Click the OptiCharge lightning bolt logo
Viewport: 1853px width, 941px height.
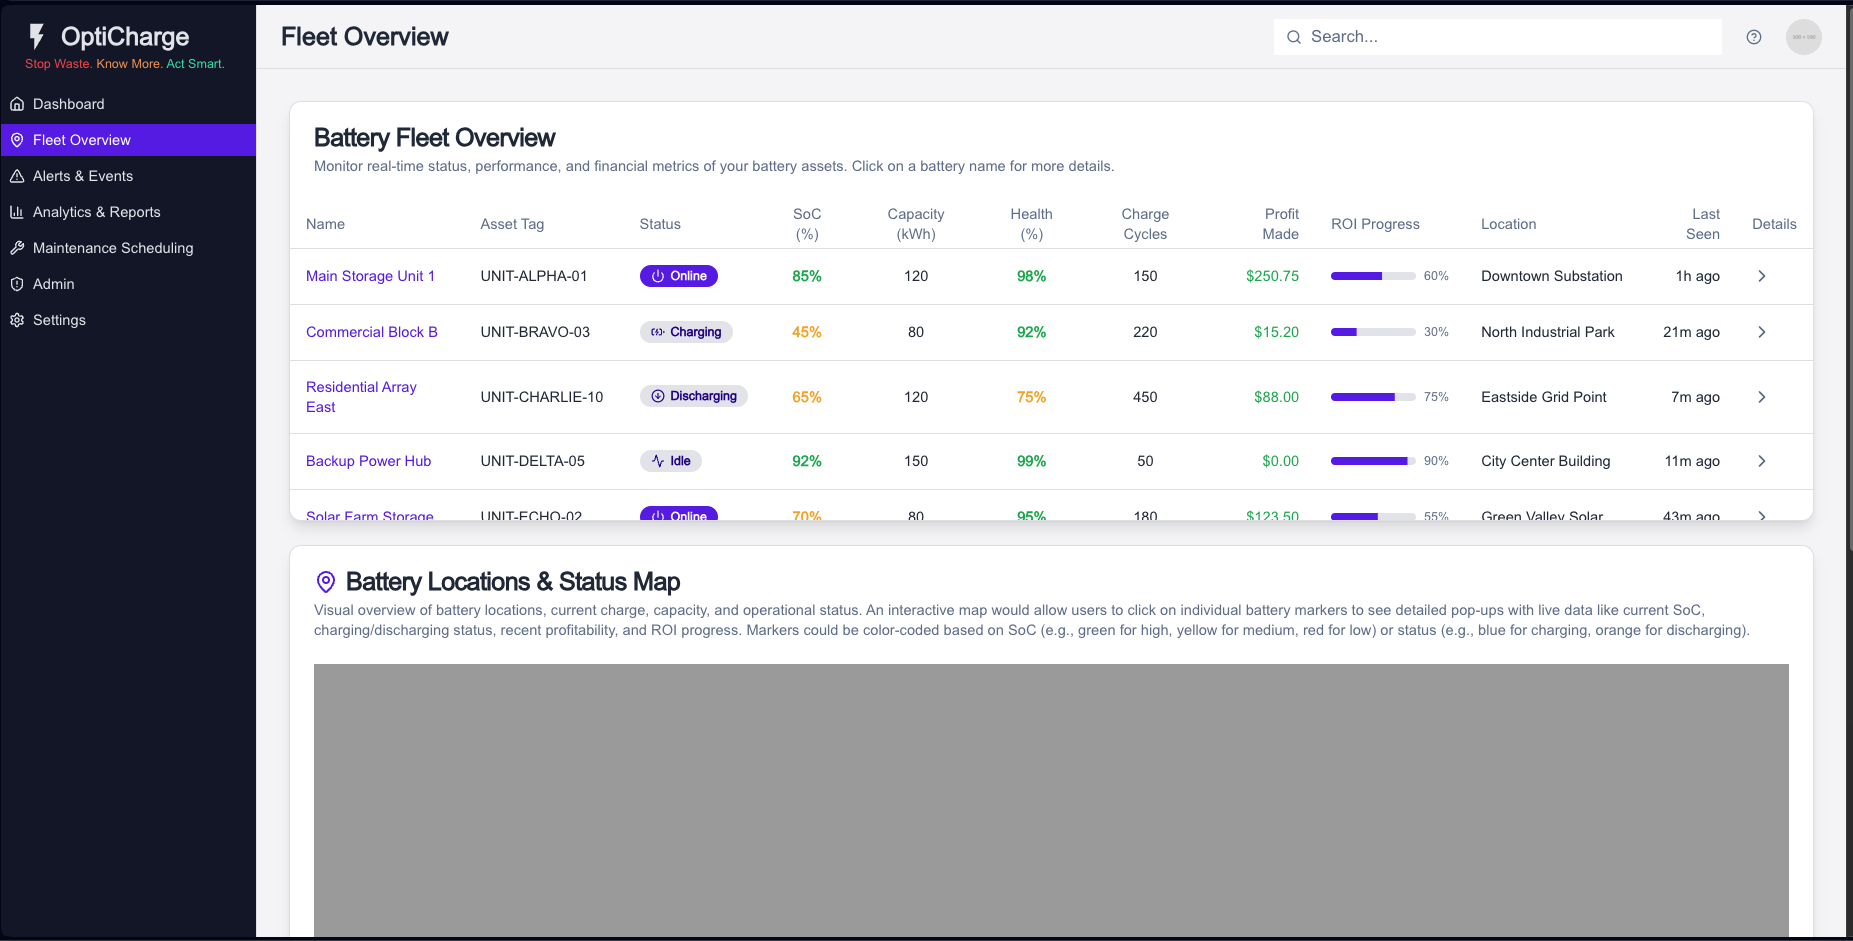[36, 35]
